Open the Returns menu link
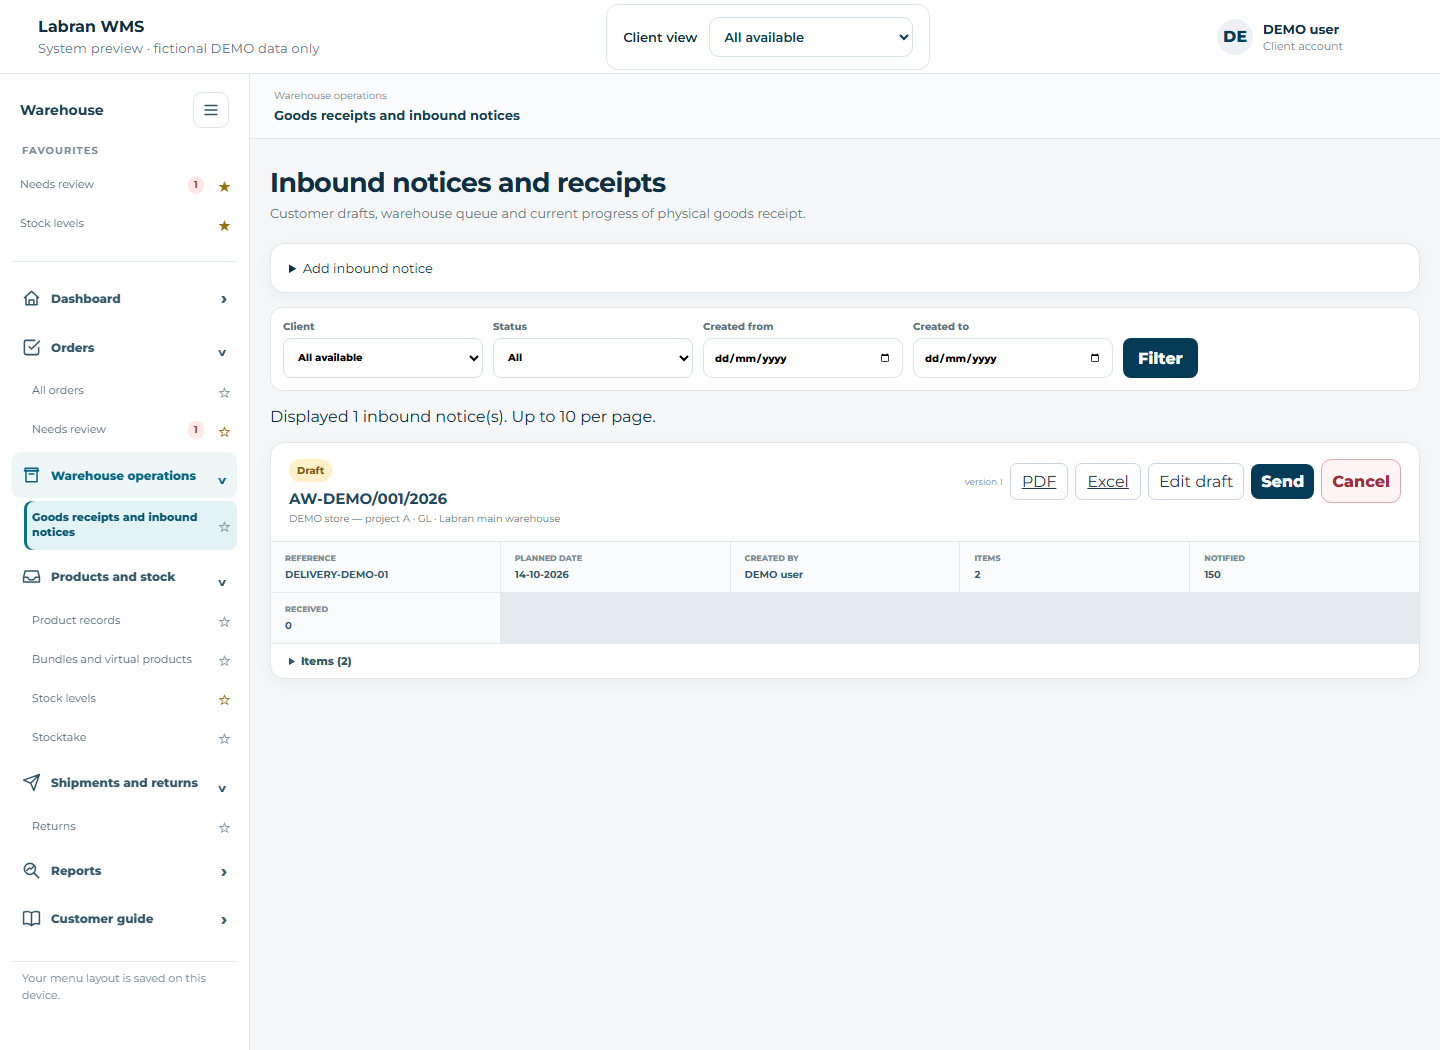 pos(54,826)
